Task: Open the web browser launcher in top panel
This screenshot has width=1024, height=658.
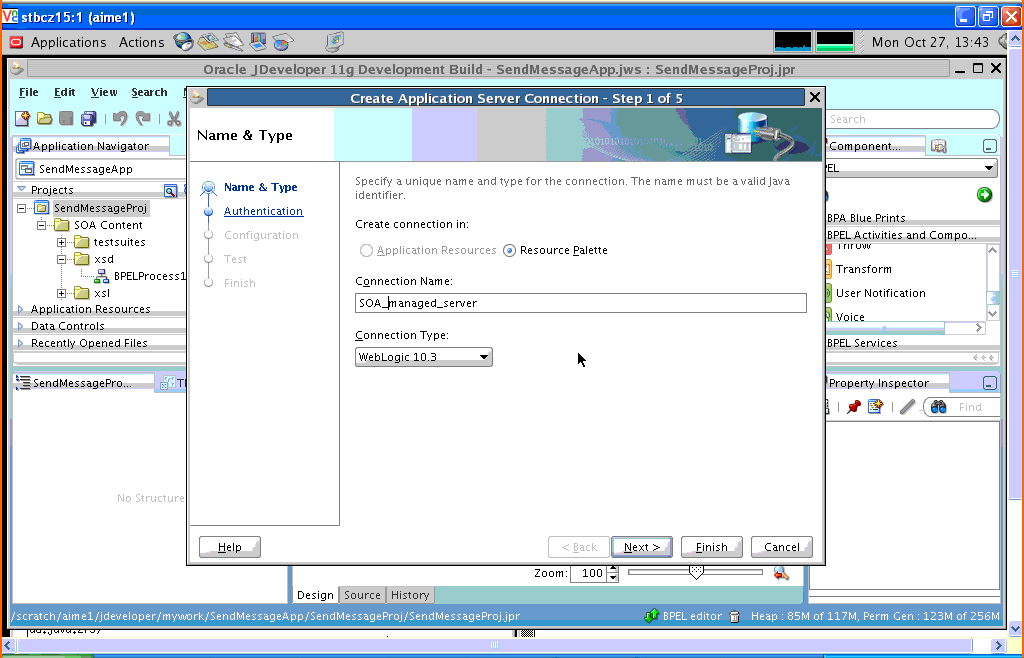Action: pyautogui.click(x=184, y=42)
